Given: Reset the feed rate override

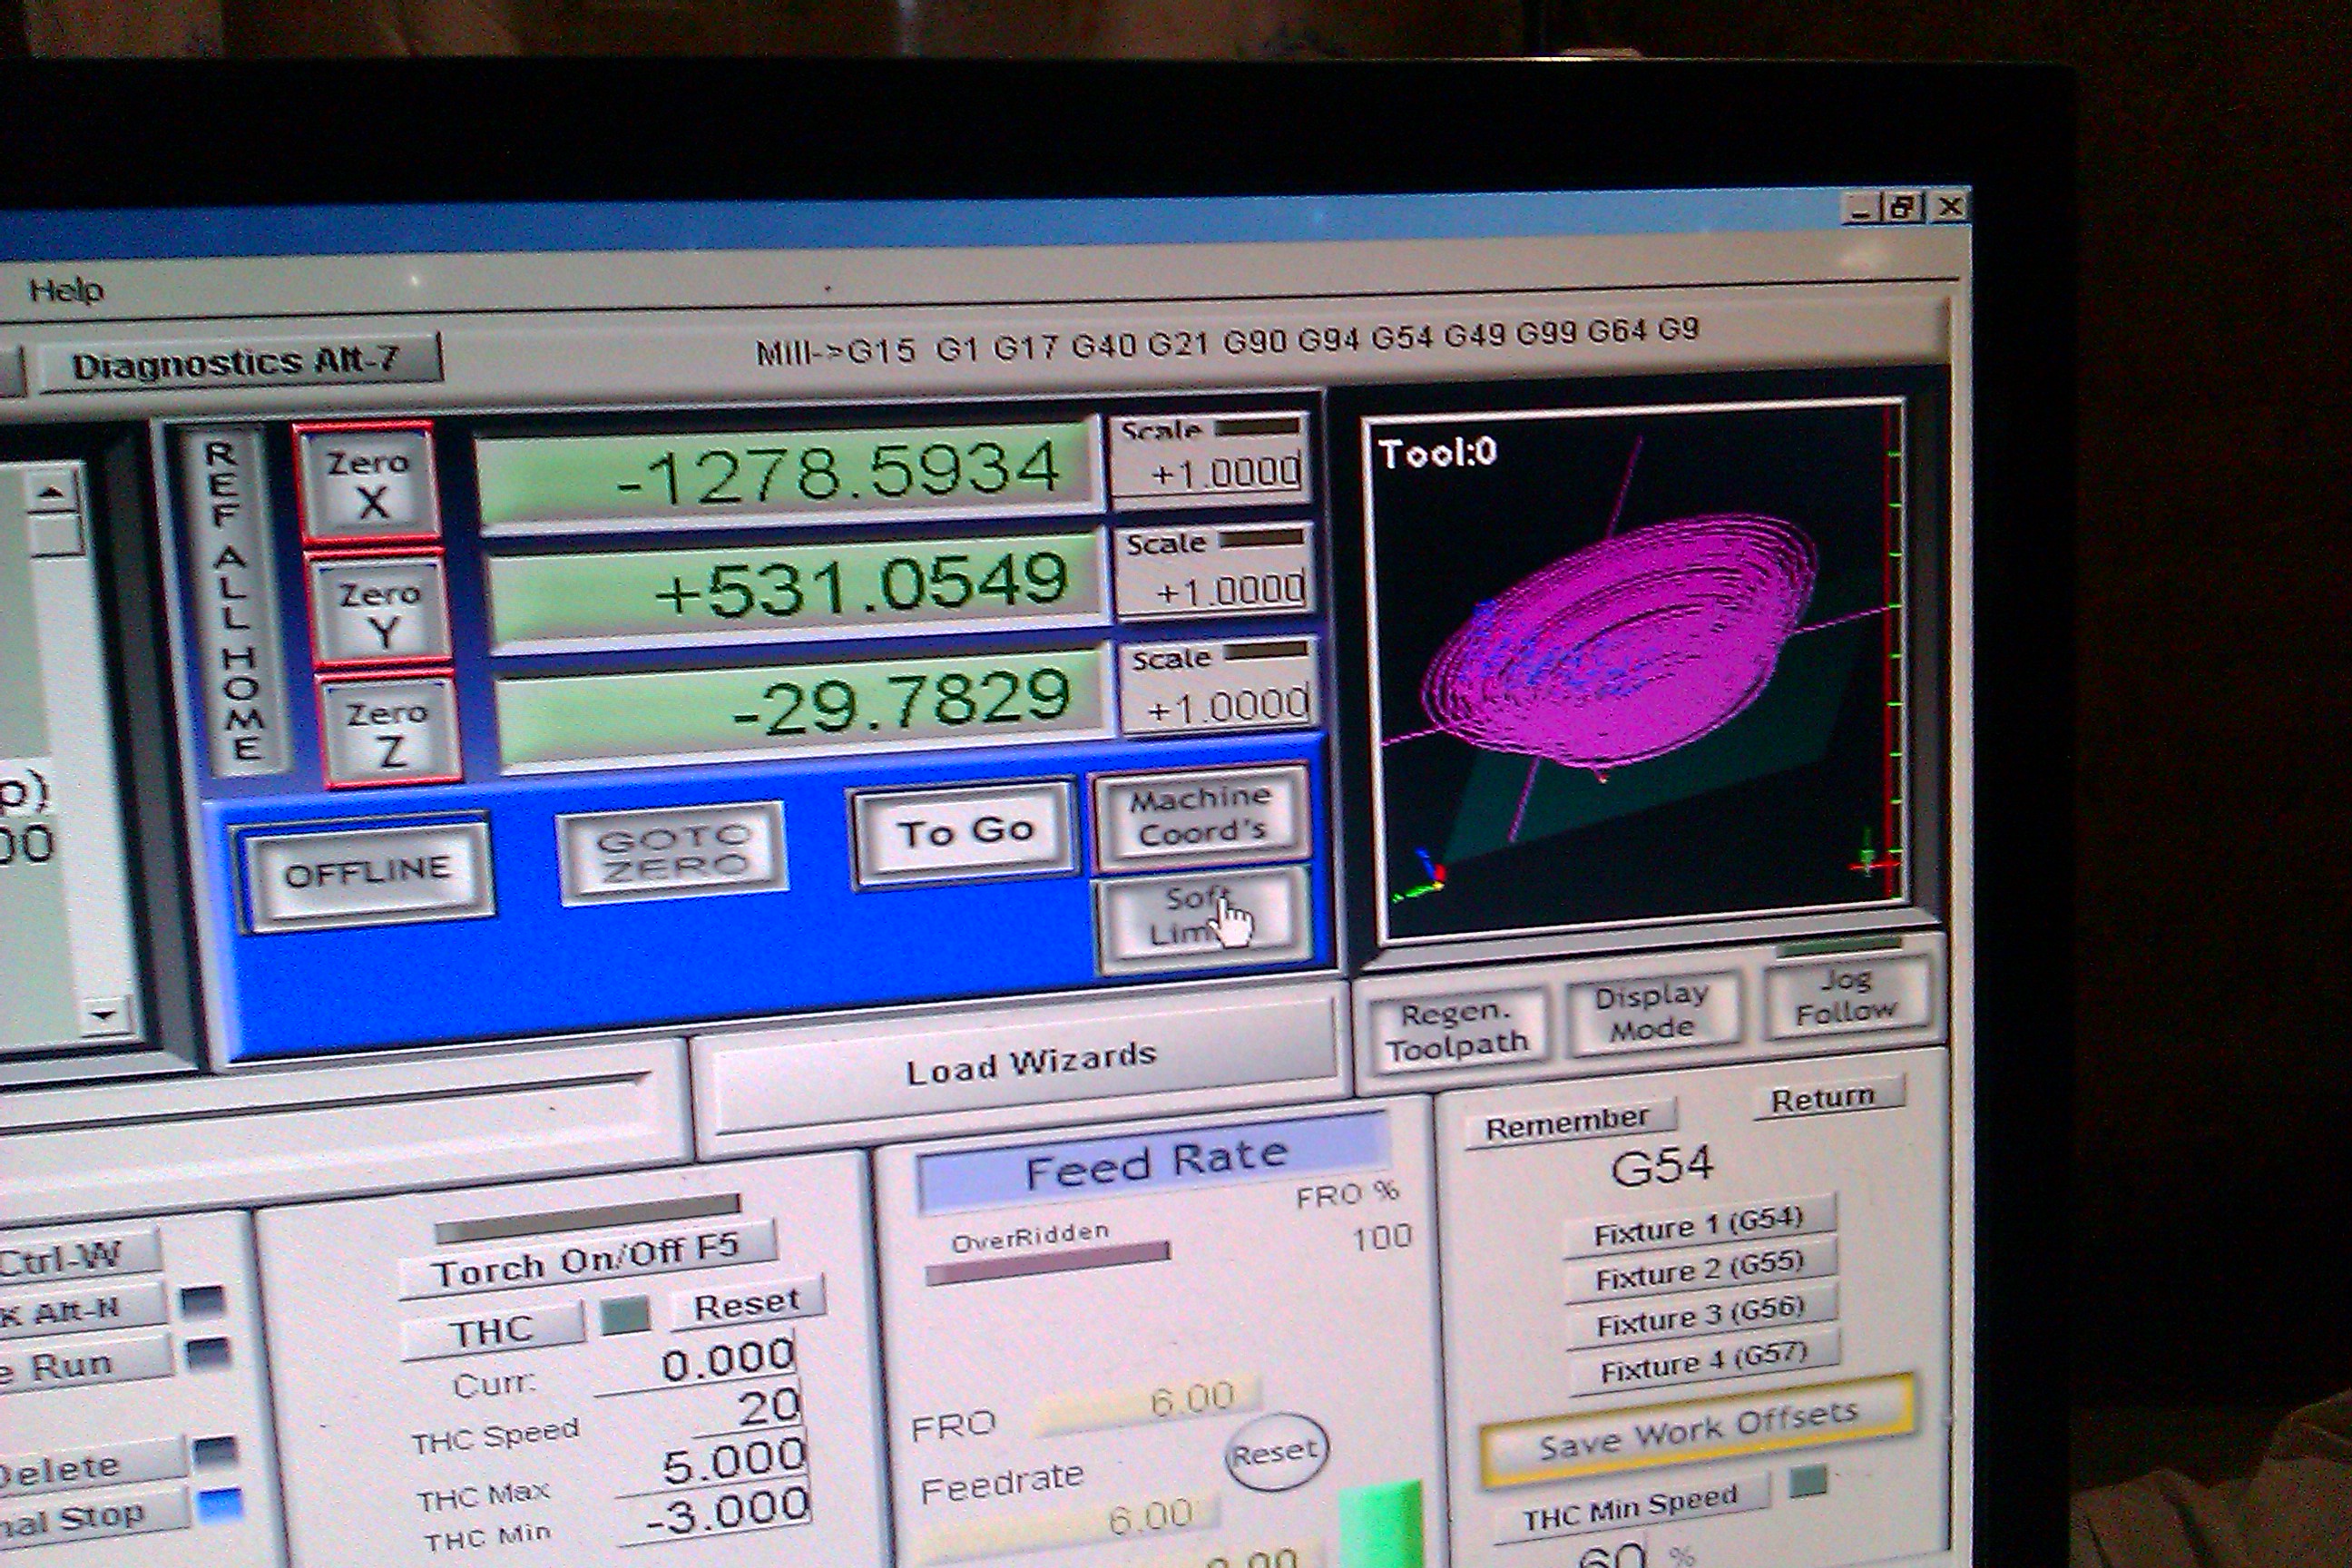Looking at the screenshot, I should pyautogui.click(x=1275, y=1452).
